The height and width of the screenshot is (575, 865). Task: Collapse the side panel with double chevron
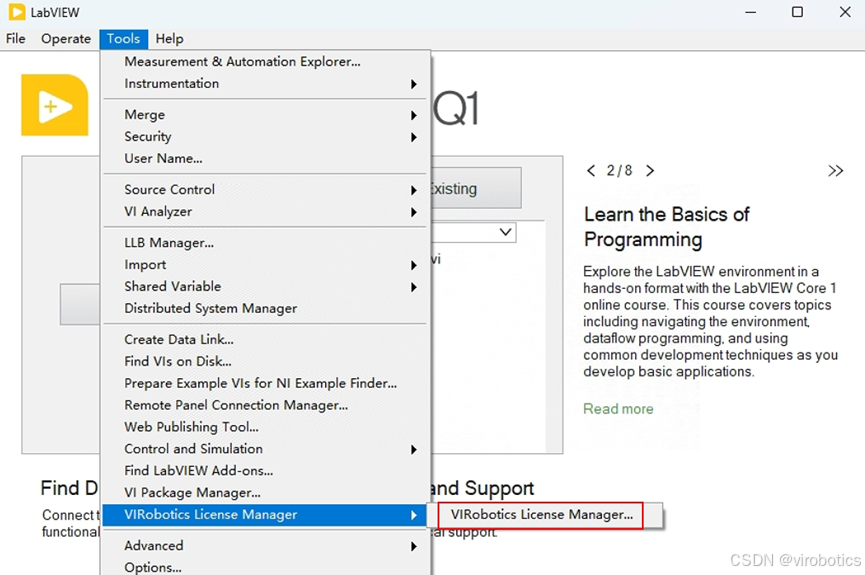point(836,171)
